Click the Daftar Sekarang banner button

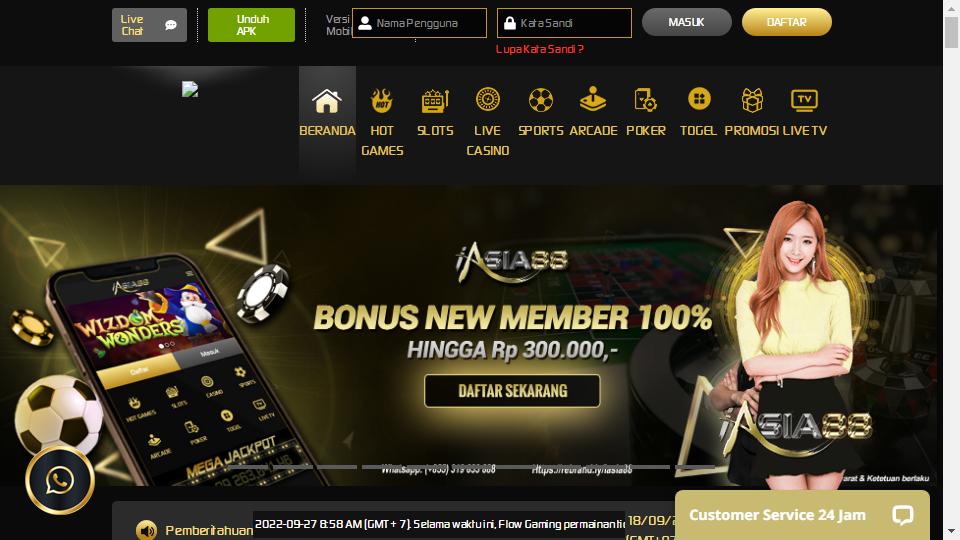pyautogui.click(x=512, y=391)
